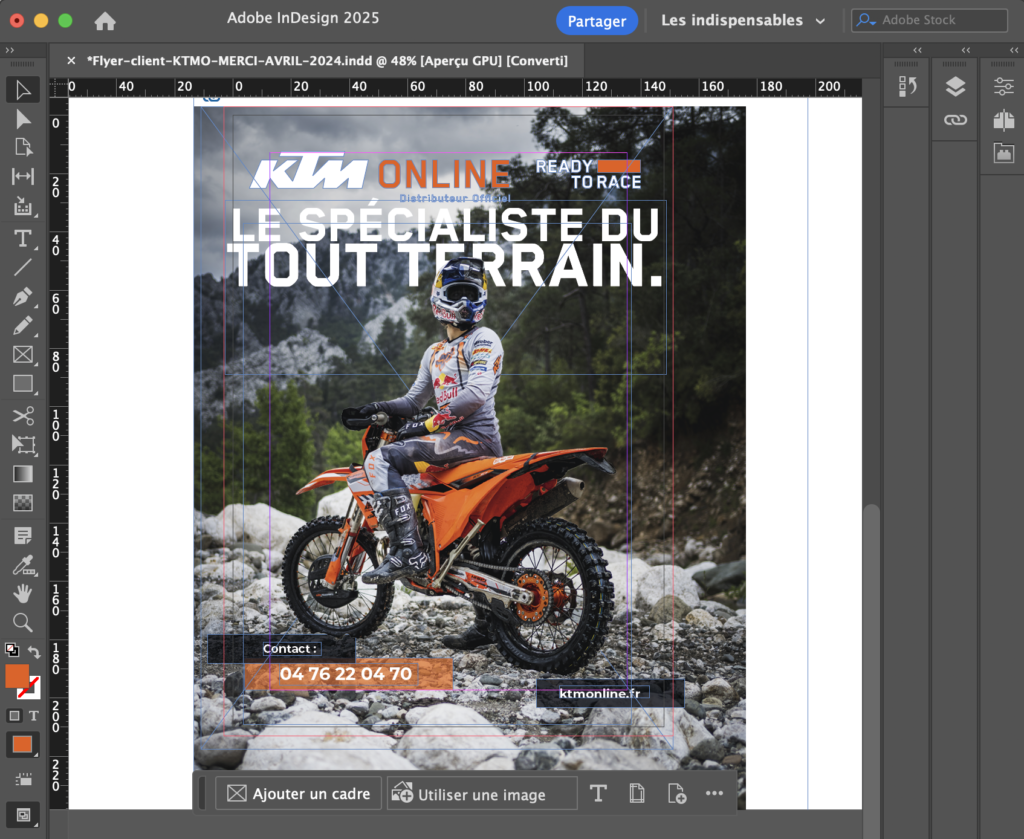Expand the tools panel to two columns
The height and width of the screenshot is (839, 1024).
click(x=9, y=50)
